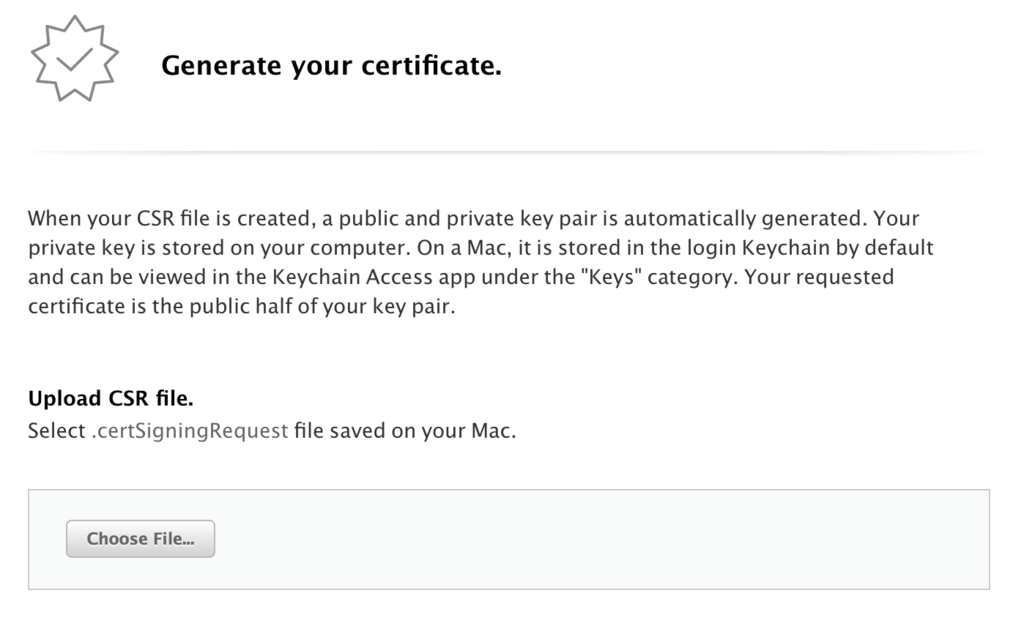
Task: Click 'When your CSR file is created'
Action: 172,218
